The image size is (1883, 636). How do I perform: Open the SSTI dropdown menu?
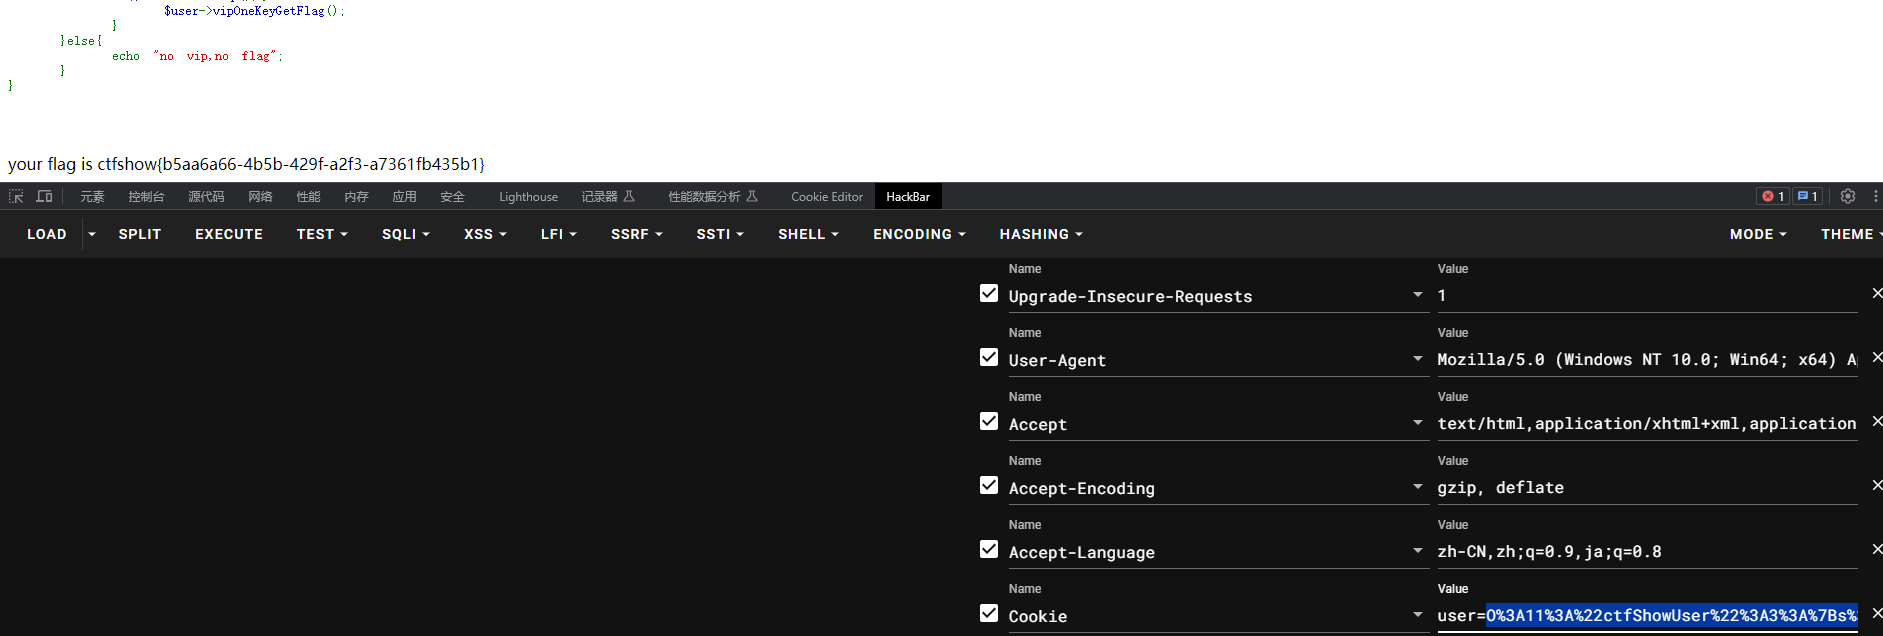point(720,234)
